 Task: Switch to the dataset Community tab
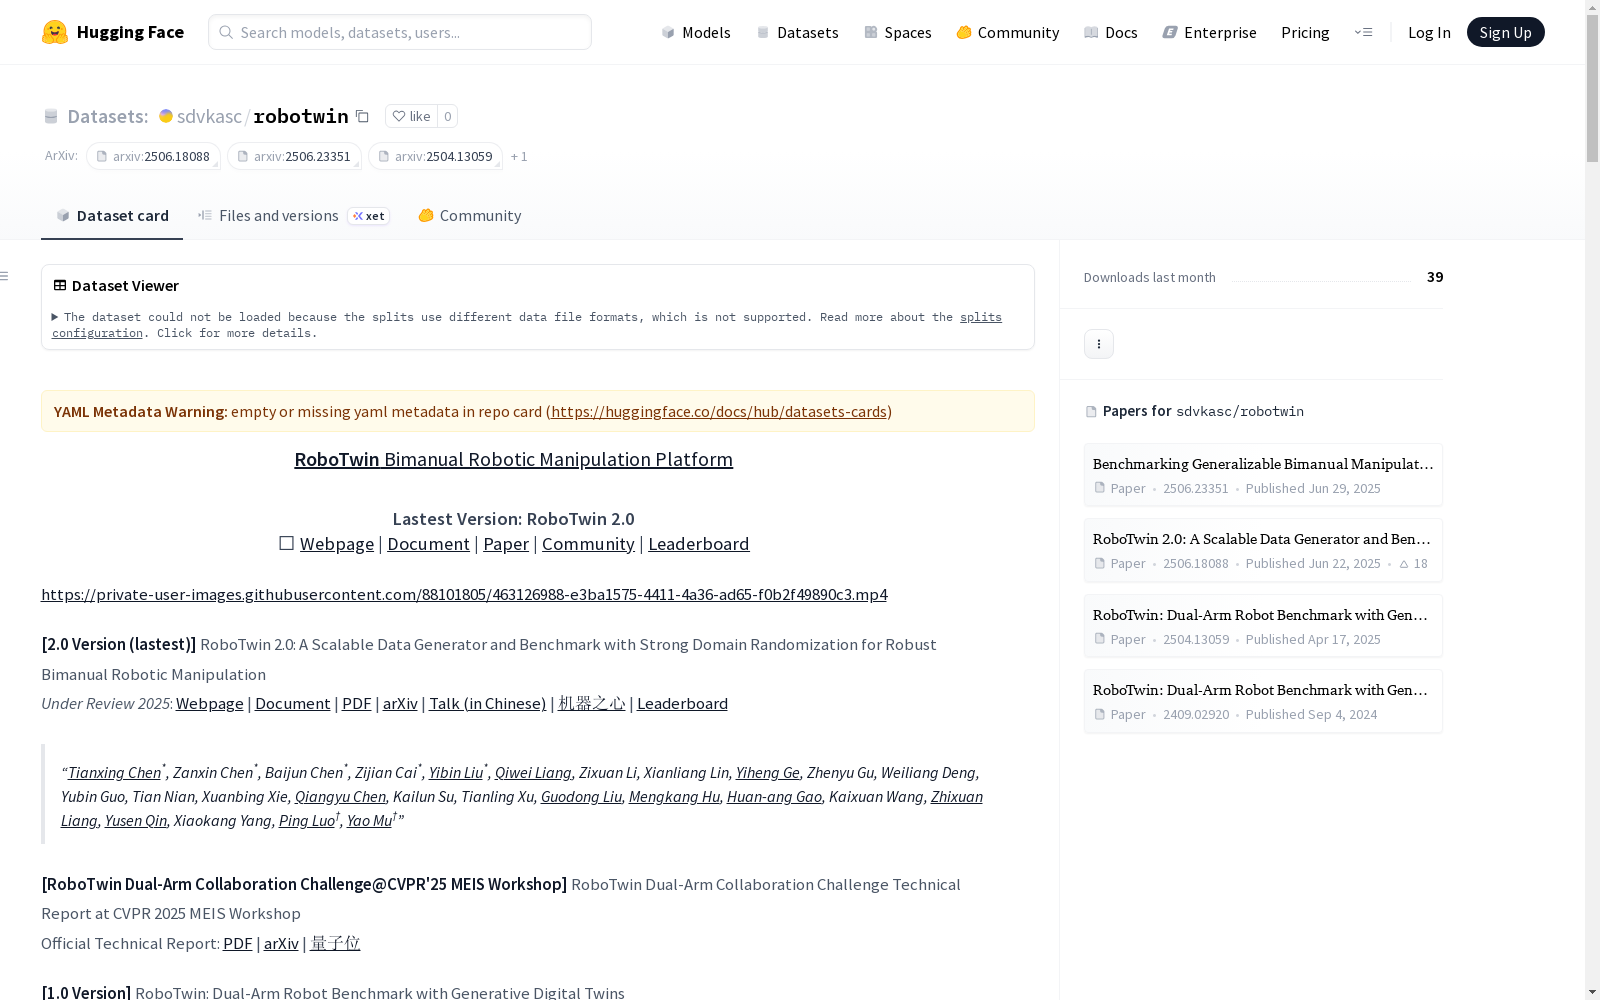469,216
